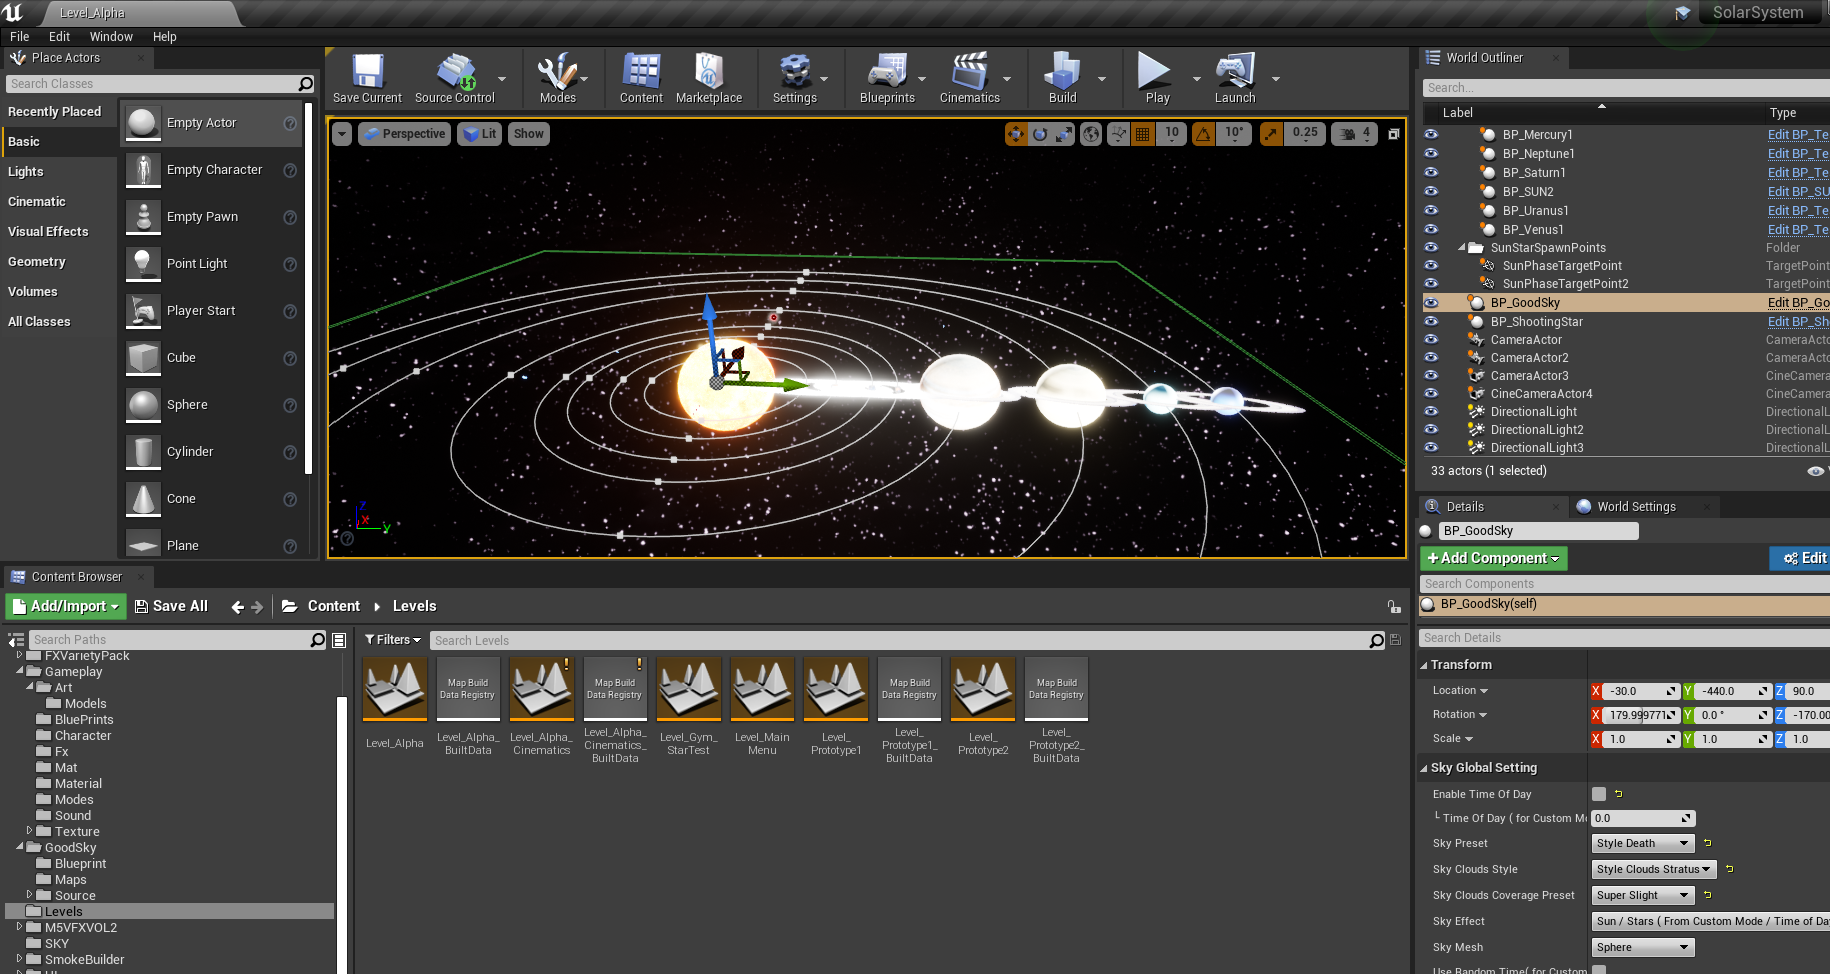1830x974 pixels.
Task: Click the Add Component button
Action: (x=1493, y=558)
